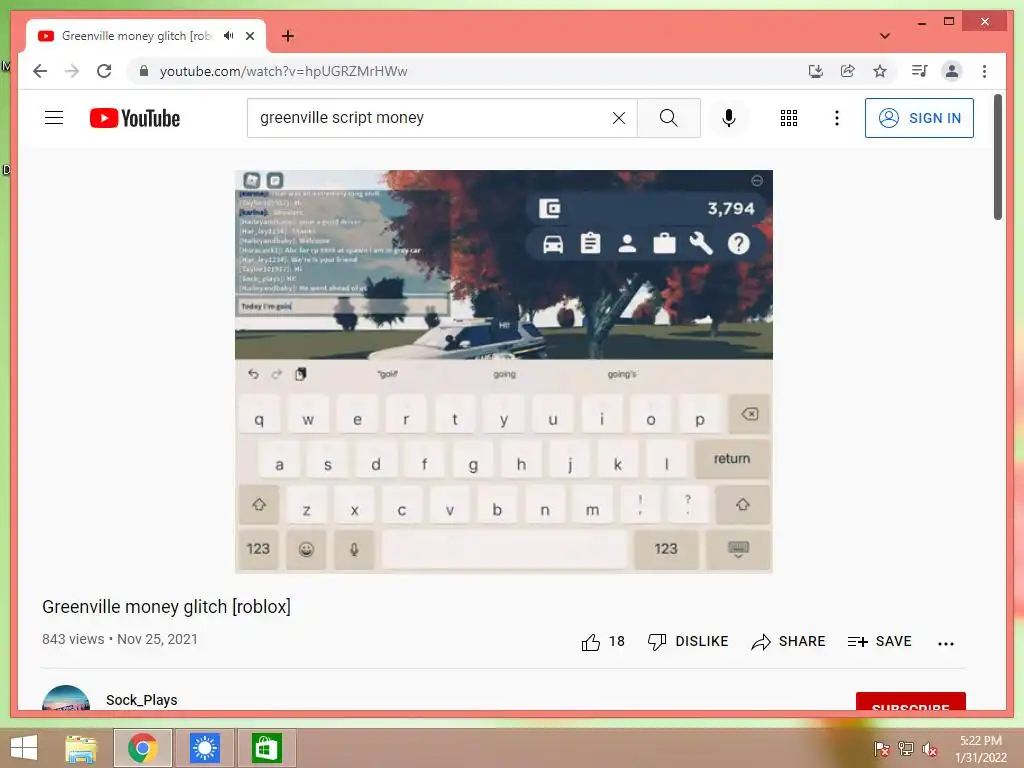This screenshot has height=768, width=1024.
Task: Open the Chrome three-dot menu
Action: (x=984, y=71)
